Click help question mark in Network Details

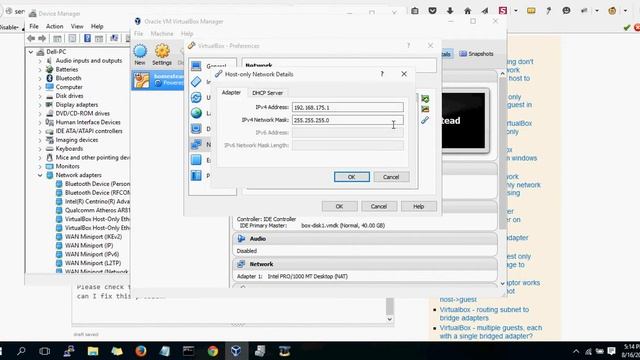click(382, 74)
